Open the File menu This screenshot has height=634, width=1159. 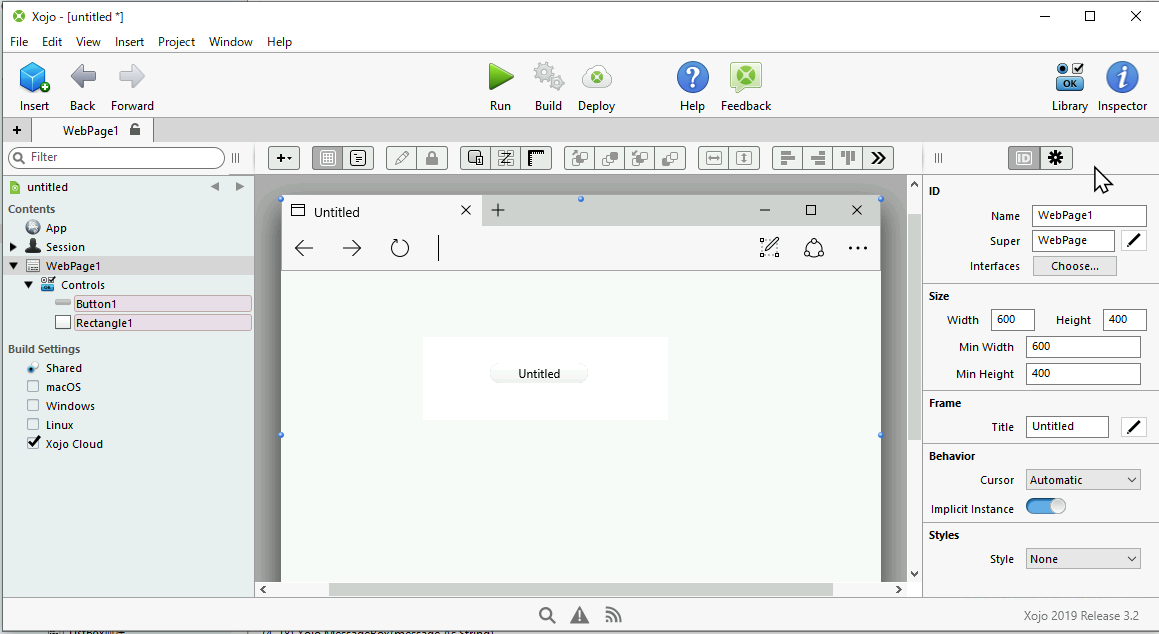pyautogui.click(x=19, y=42)
